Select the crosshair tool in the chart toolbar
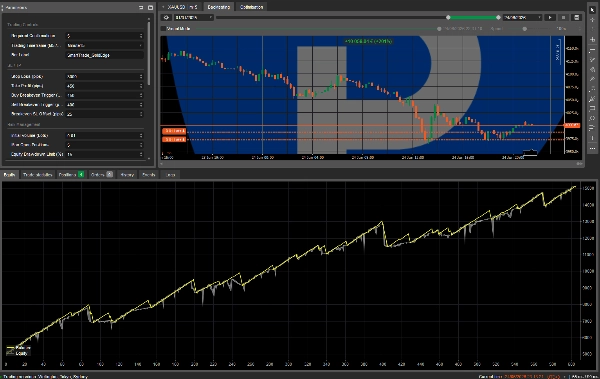The image size is (600, 379). point(592,20)
